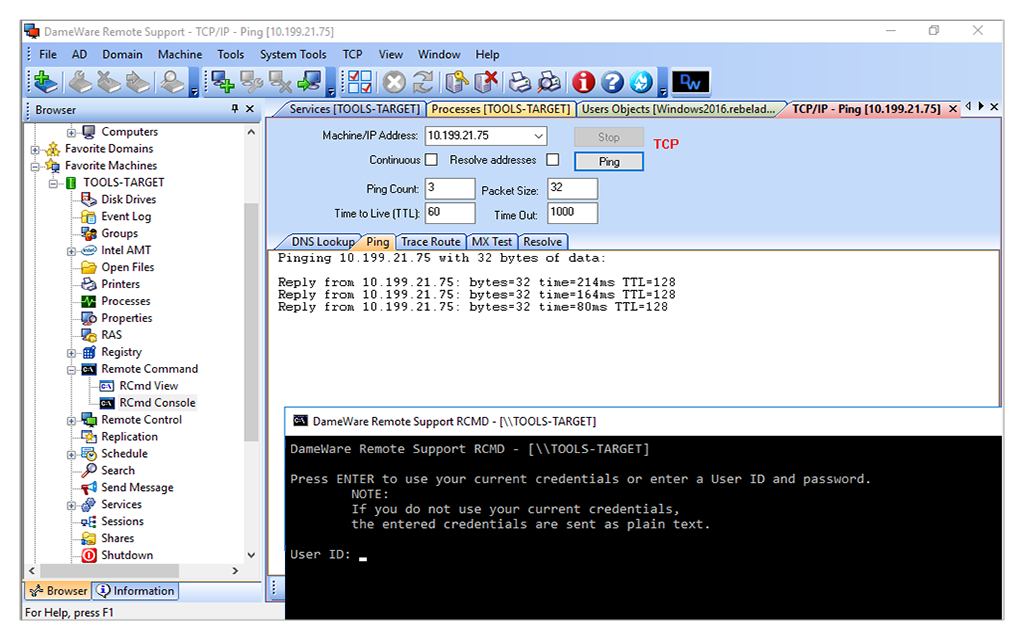Click the find domain magnifier toolbar icon
The width and height of the screenshot is (1024, 640).
tap(172, 82)
